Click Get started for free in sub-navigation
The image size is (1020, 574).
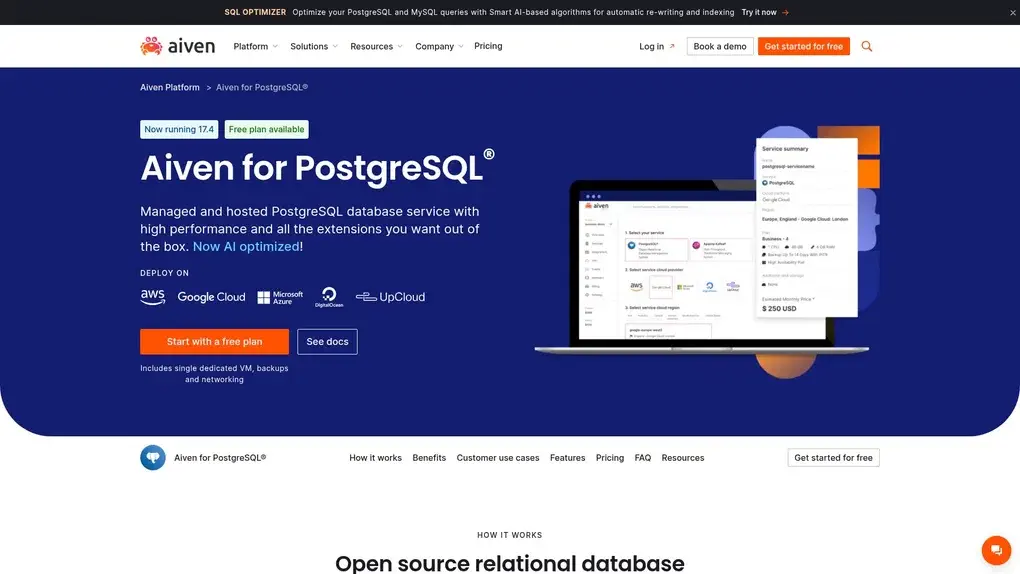tap(833, 458)
